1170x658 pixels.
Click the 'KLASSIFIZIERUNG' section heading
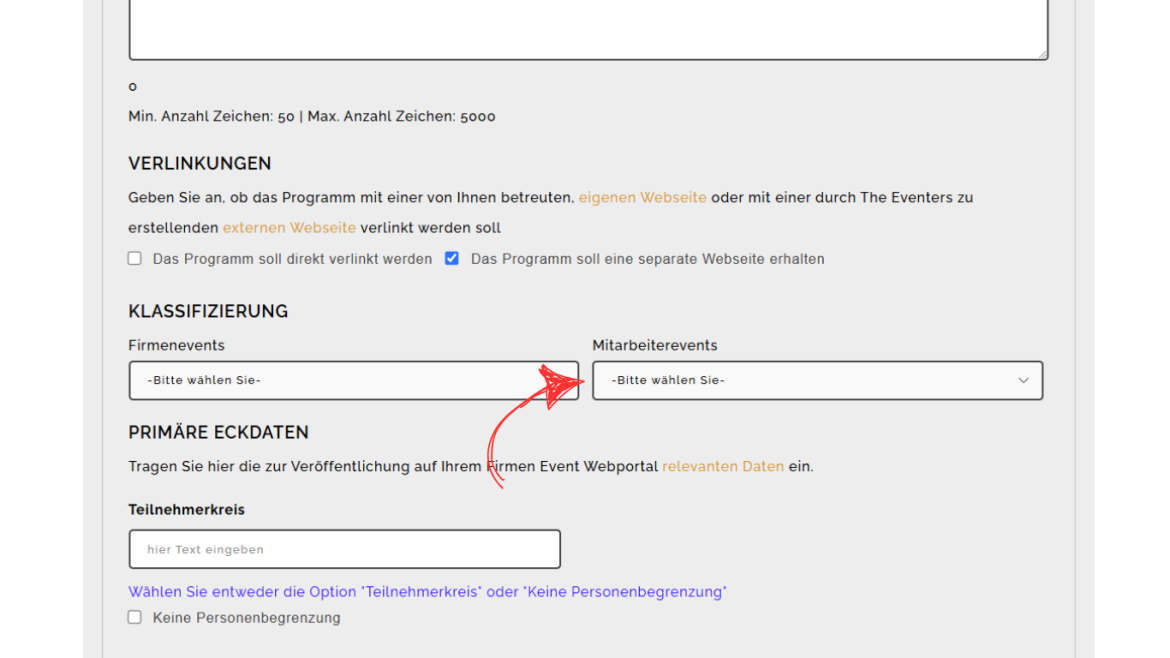(x=208, y=311)
